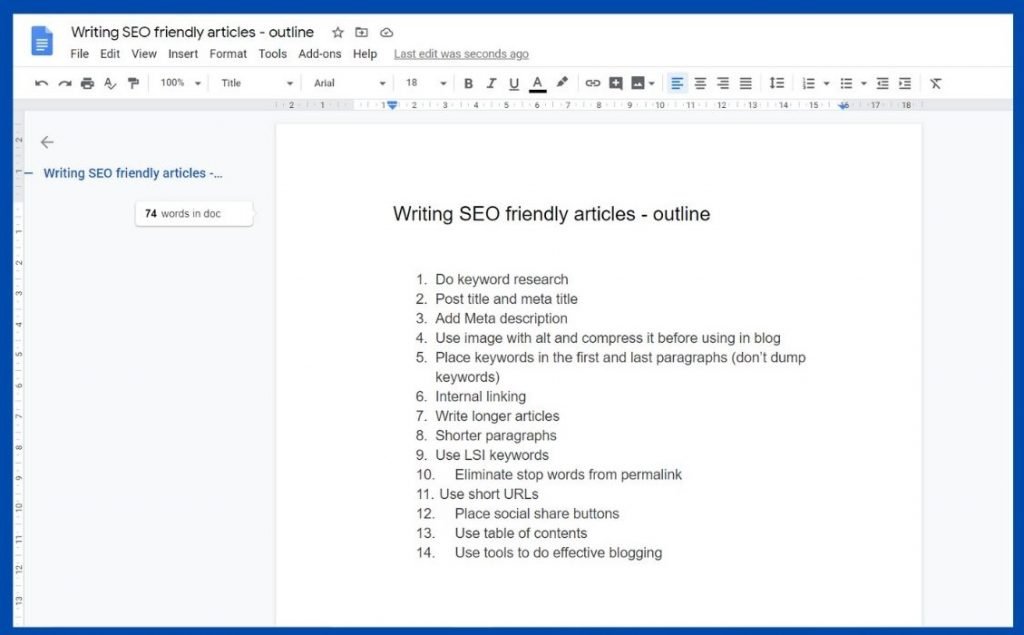Image resolution: width=1024 pixels, height=635 pixels.
Task: Toggle Bold formatting
Action: [x=468, y=84]
